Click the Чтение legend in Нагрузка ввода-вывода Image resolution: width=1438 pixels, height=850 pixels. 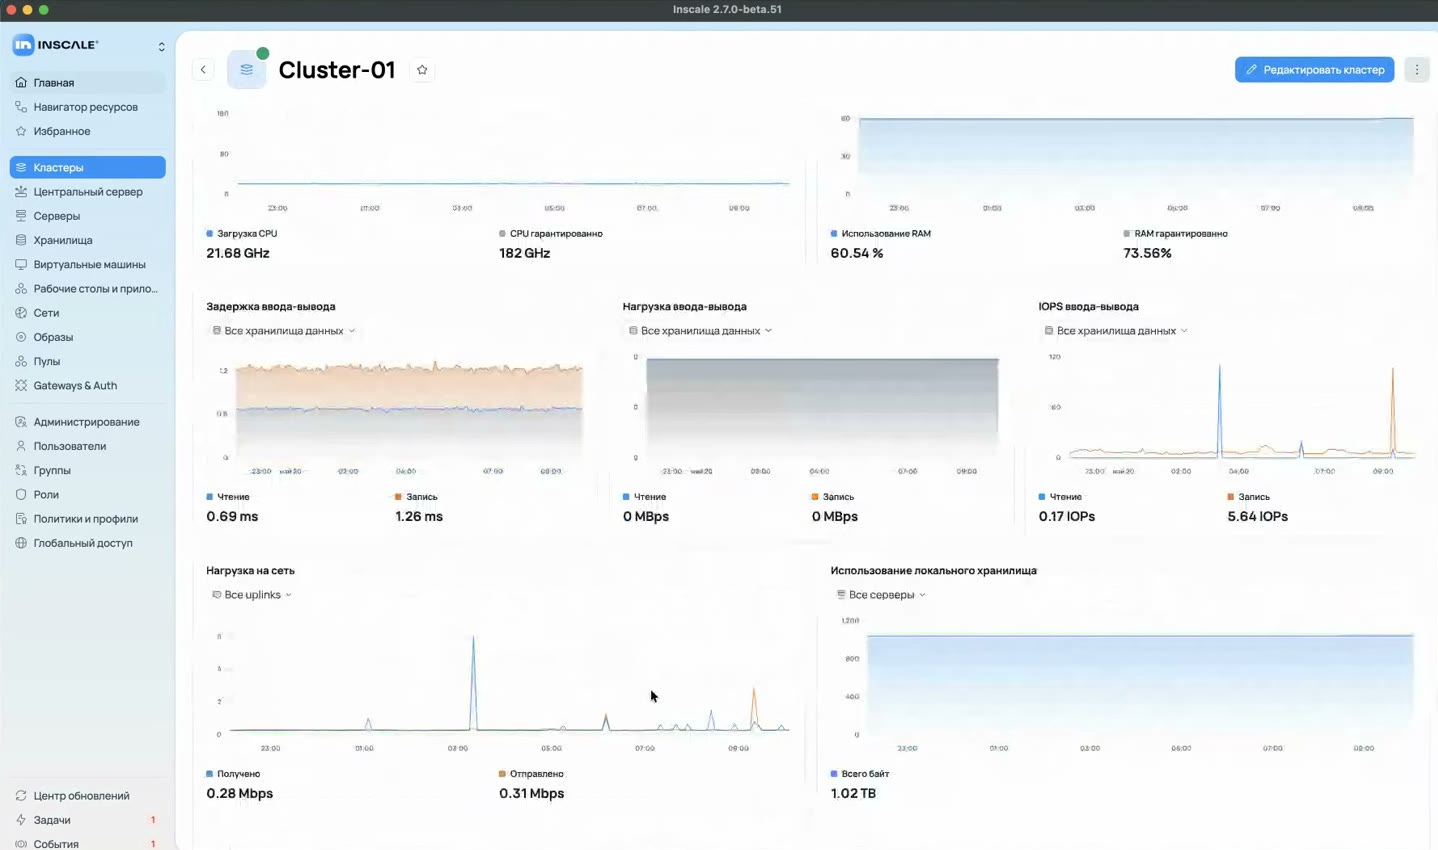[644, 497]
